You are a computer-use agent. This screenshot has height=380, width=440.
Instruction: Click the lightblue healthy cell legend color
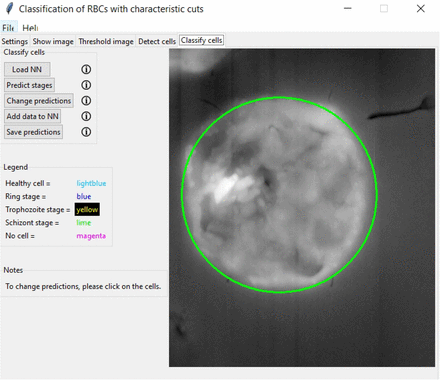(x=91, y=183)
